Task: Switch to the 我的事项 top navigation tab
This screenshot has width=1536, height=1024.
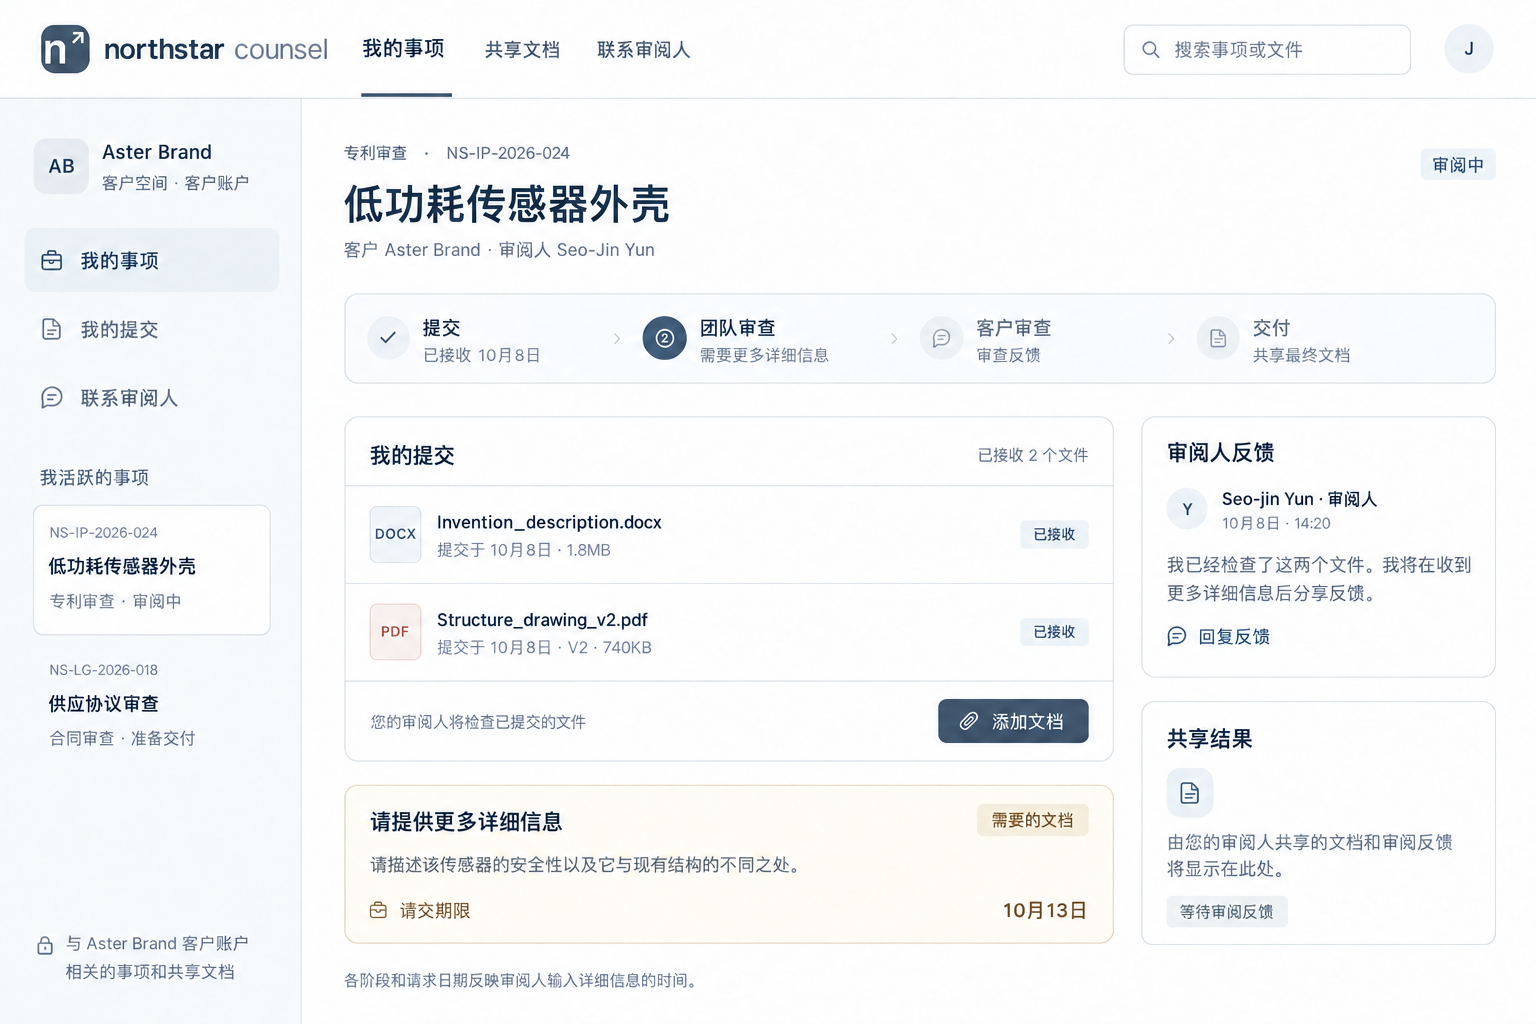Action: coord(404,49)
